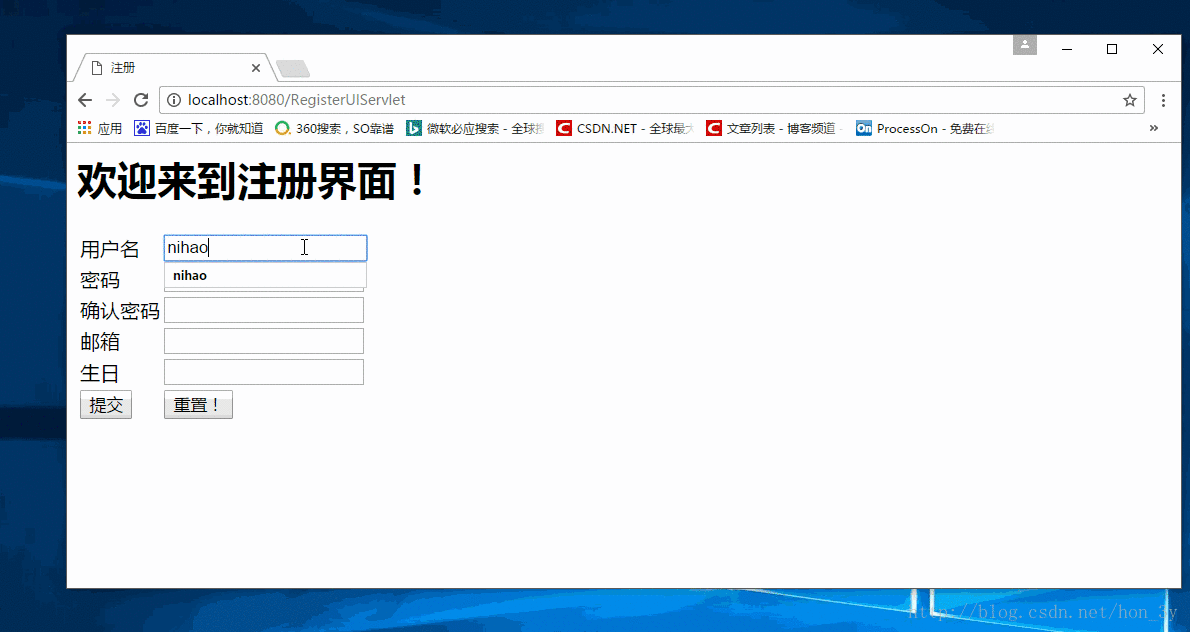Open the 微软必应搜索 bookmark

click(475, 129)
